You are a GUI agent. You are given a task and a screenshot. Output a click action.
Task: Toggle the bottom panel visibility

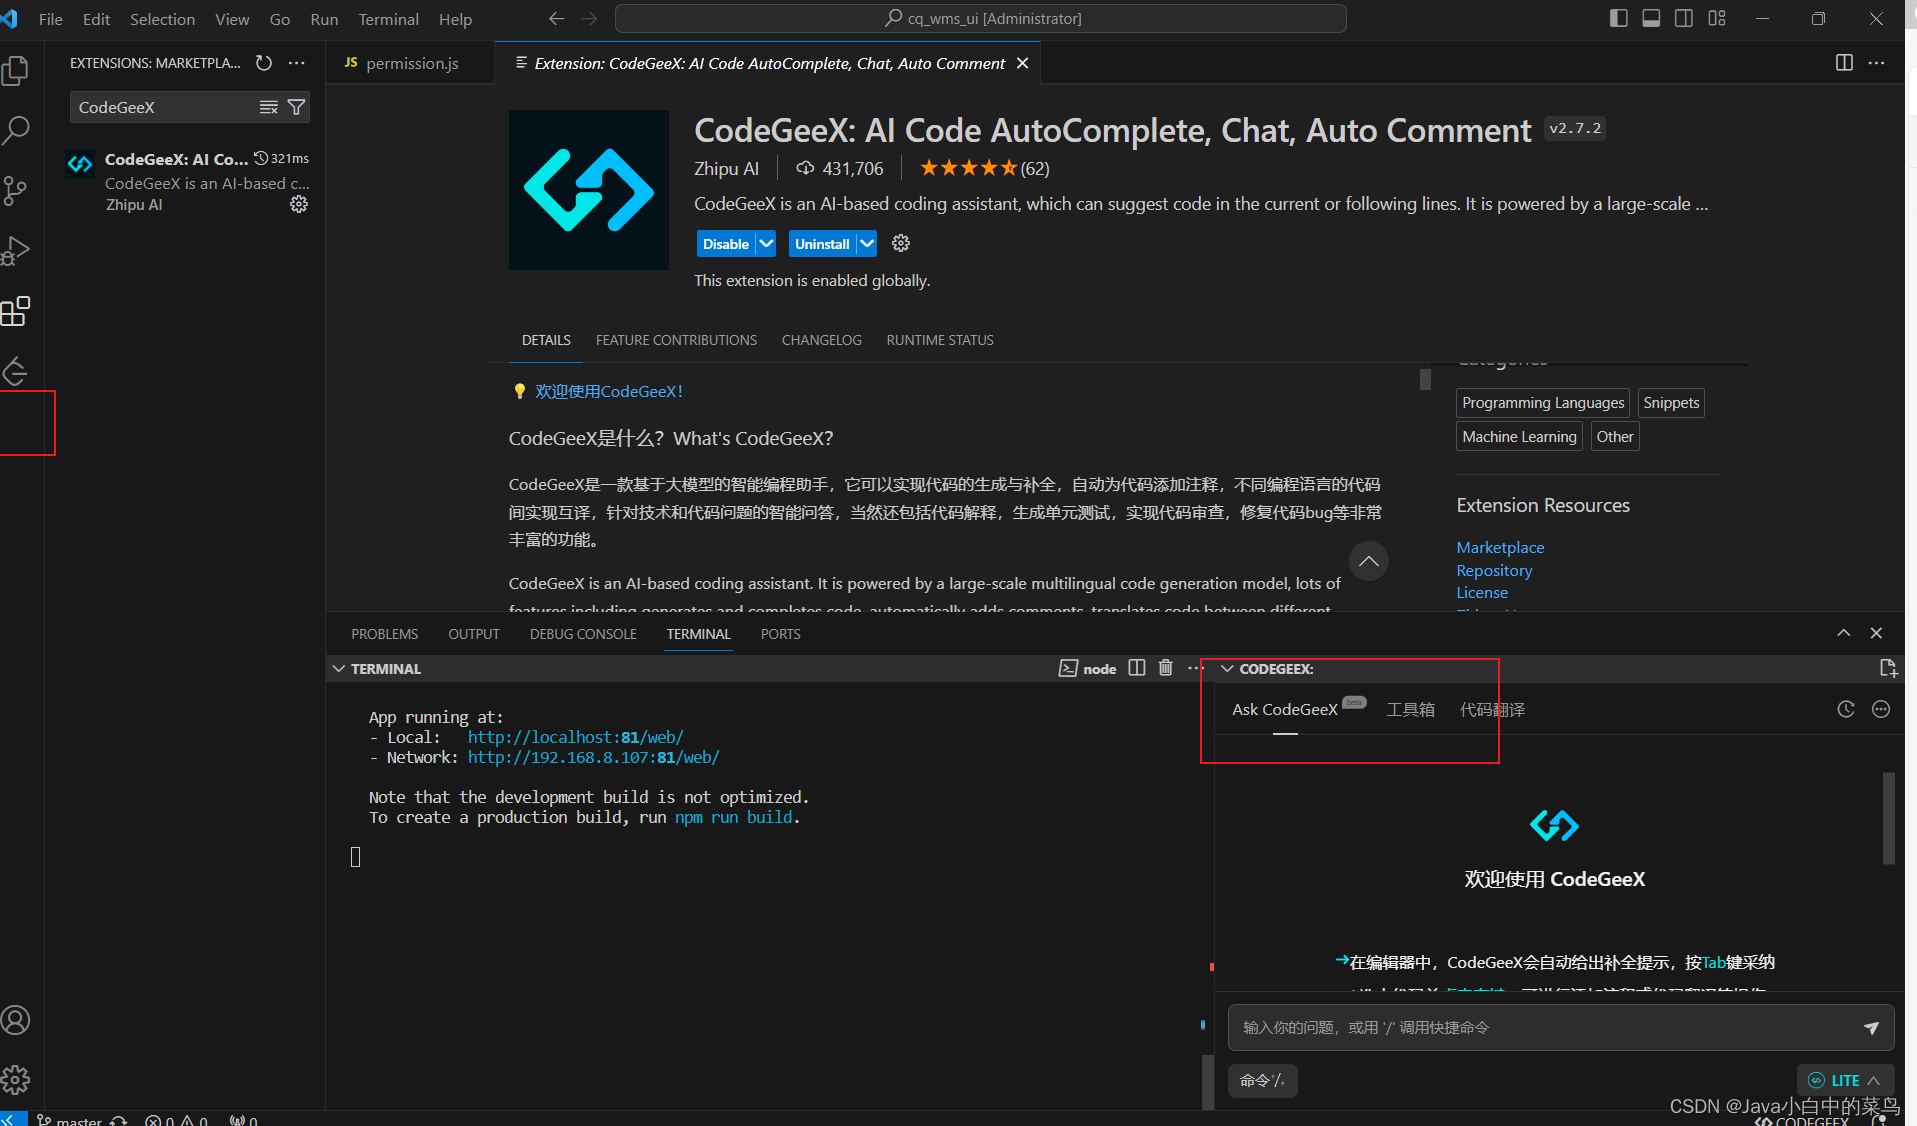point(1650,18)
